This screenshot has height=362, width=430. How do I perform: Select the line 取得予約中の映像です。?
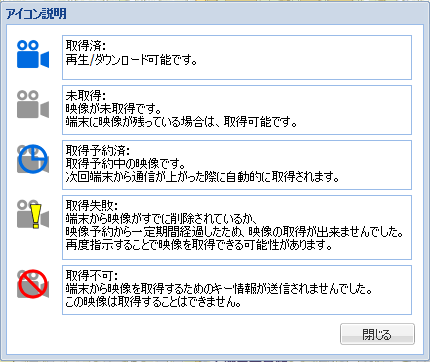126,164
